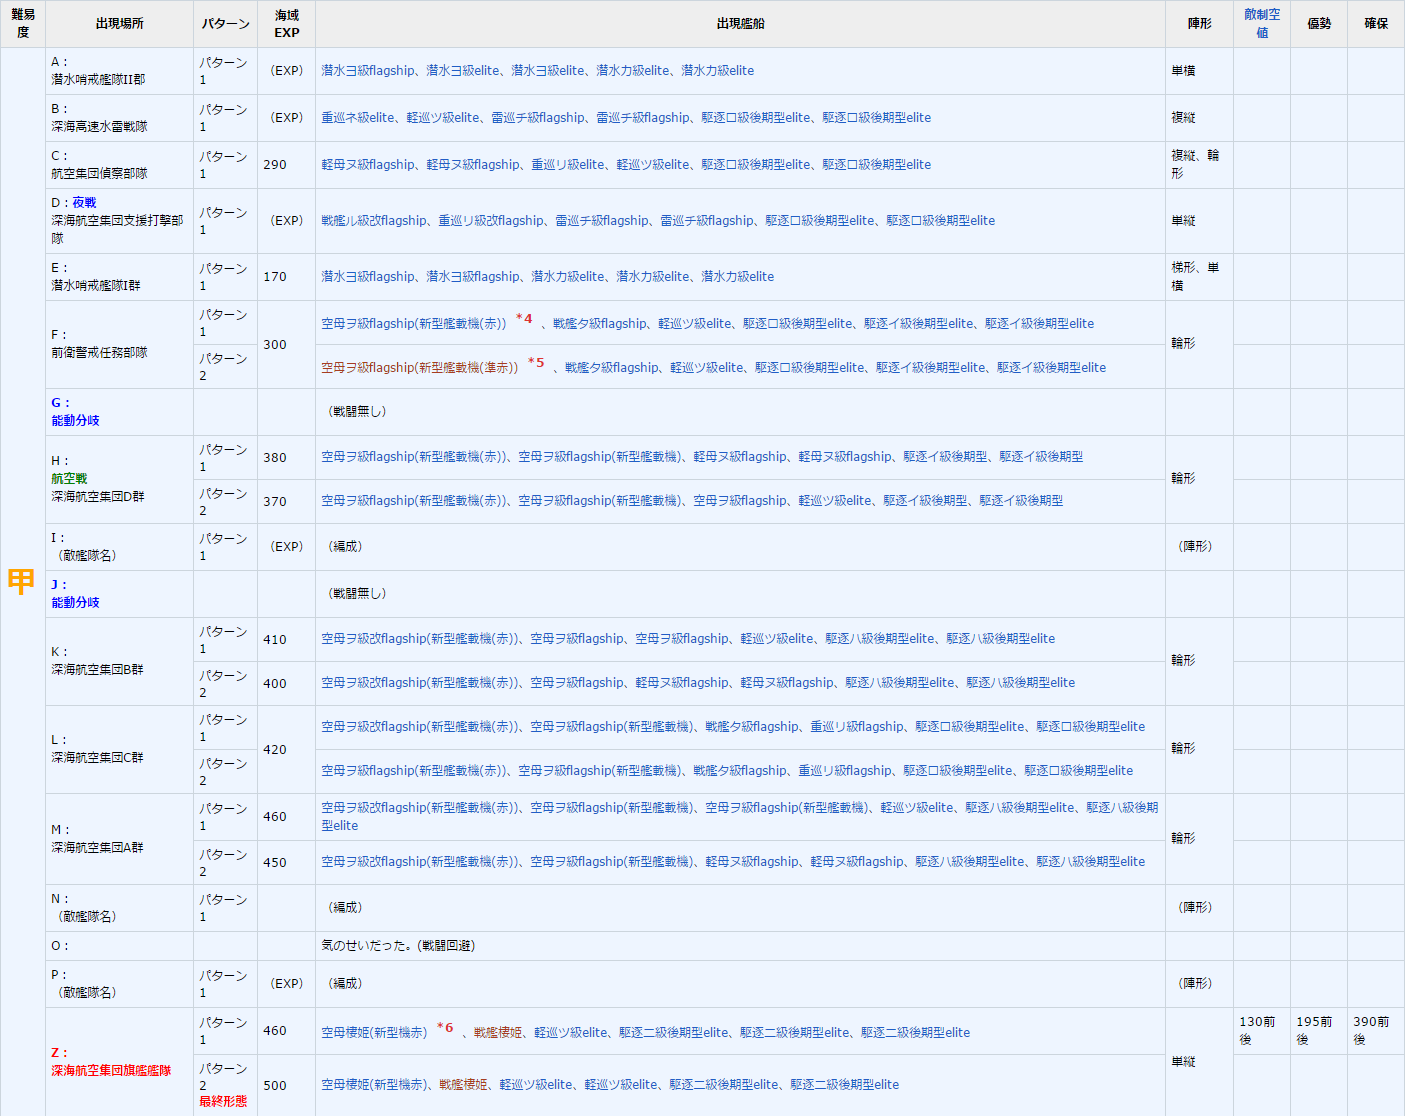Select EXP value 420 in row L
The image size is (1405, 1116).
275,750
